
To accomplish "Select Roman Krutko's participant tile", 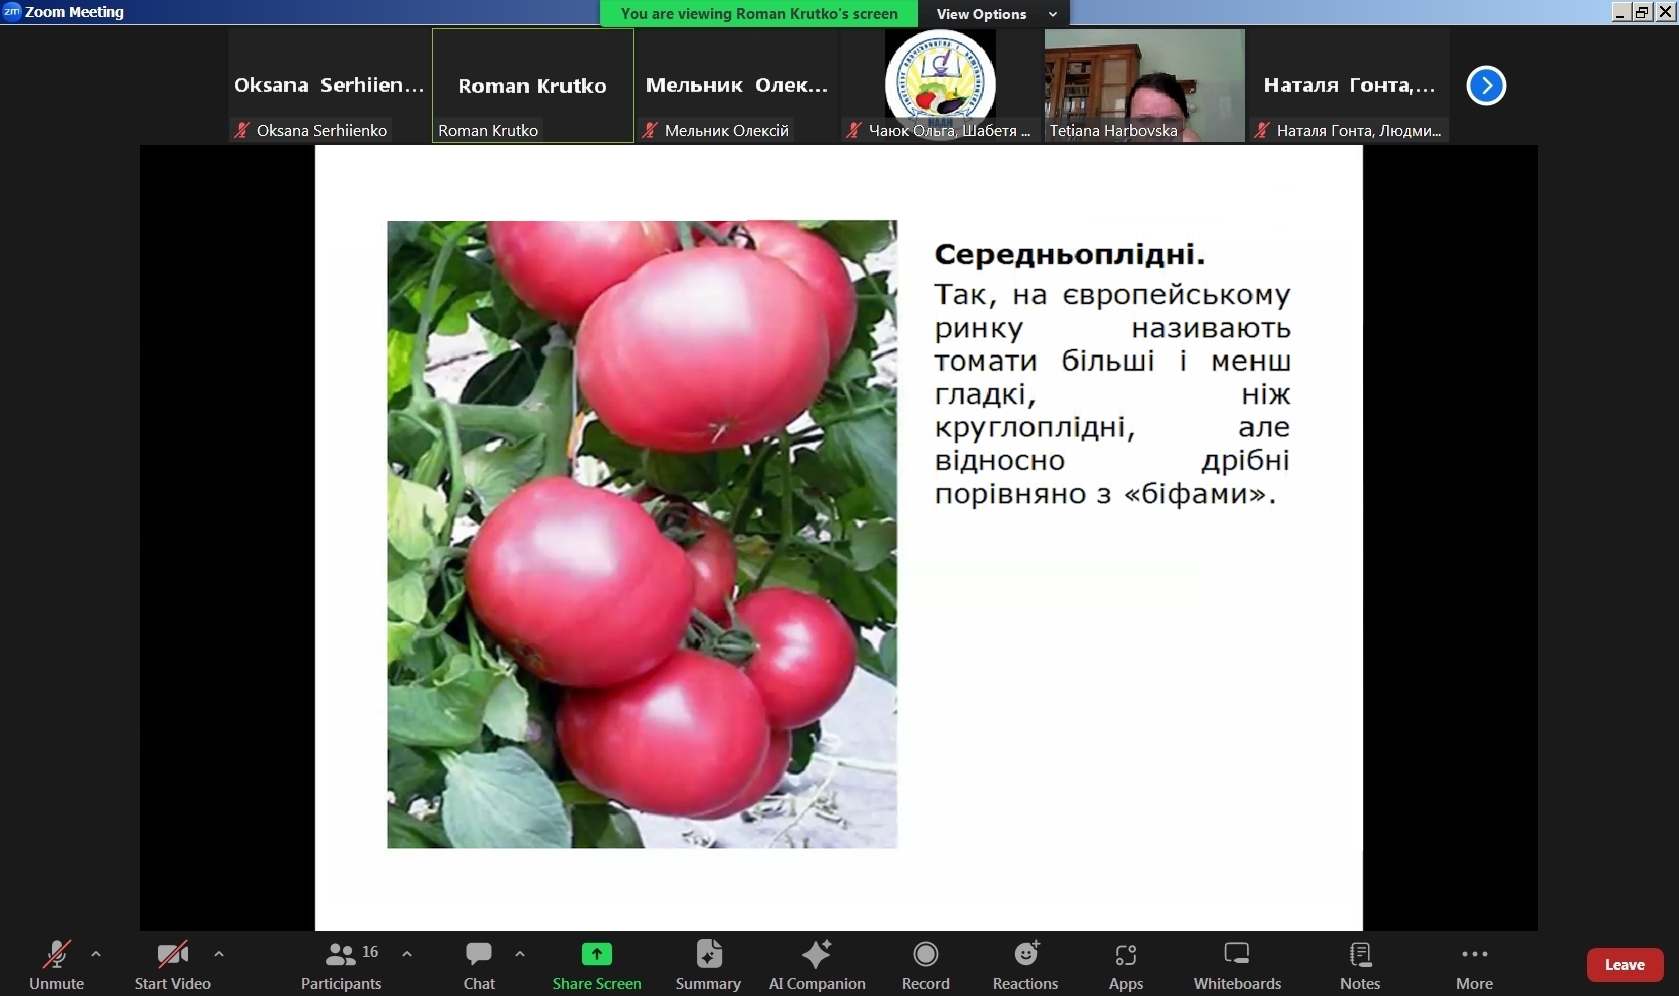I will coord(533,85).
